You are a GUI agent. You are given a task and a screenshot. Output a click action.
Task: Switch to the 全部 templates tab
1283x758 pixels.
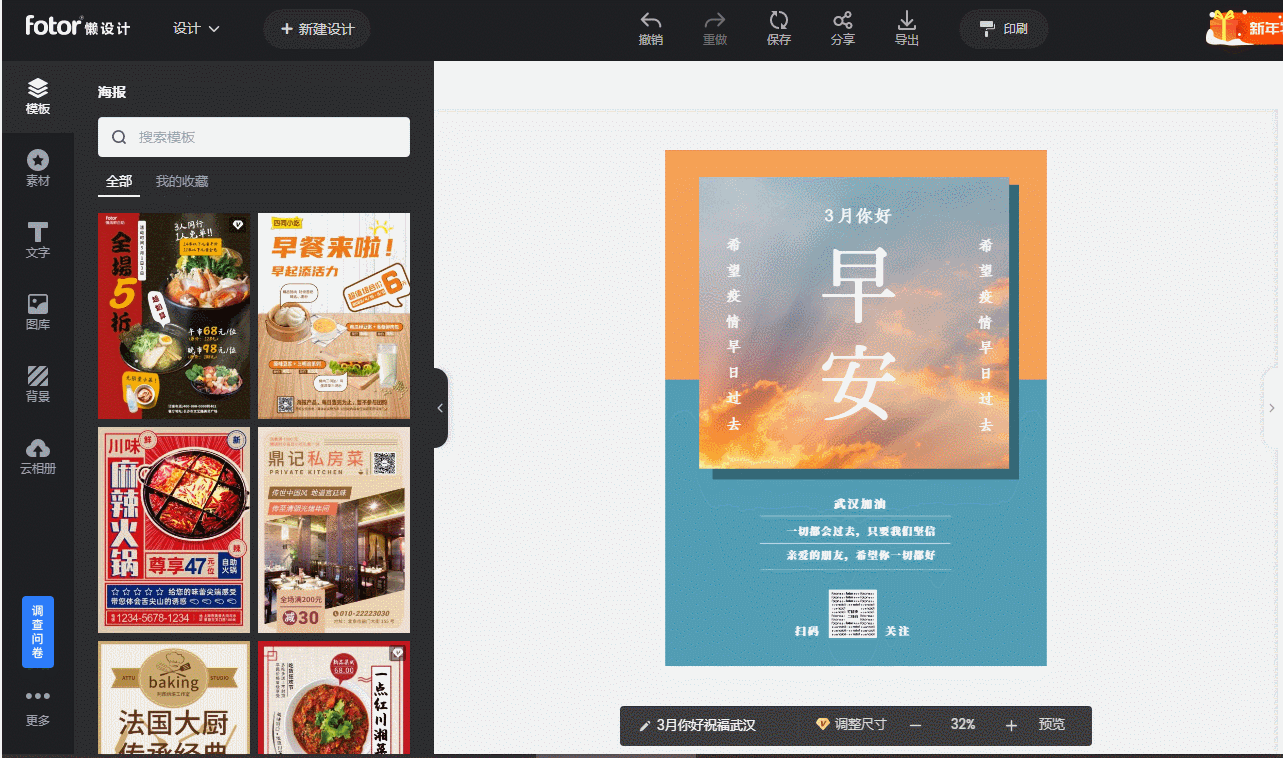[119, 181]
